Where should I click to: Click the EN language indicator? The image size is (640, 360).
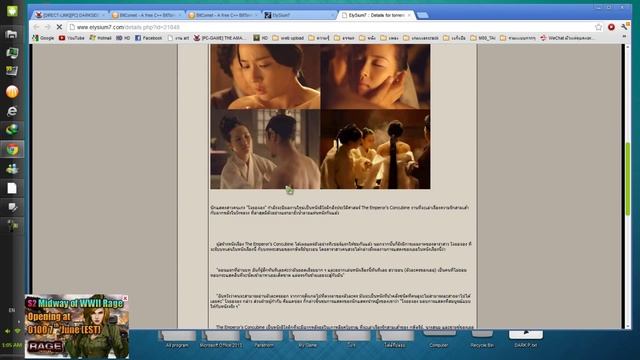tap(12, 310)
